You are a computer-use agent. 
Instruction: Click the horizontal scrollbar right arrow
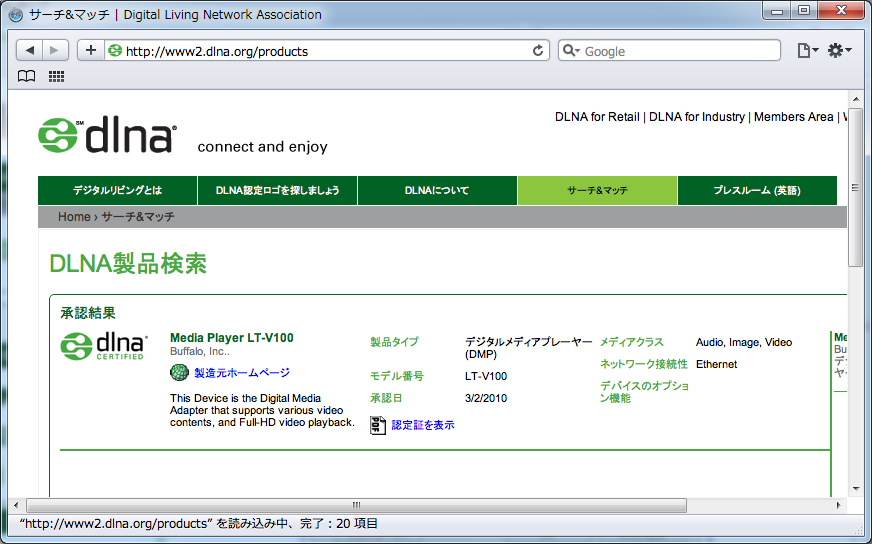(839, 505)
